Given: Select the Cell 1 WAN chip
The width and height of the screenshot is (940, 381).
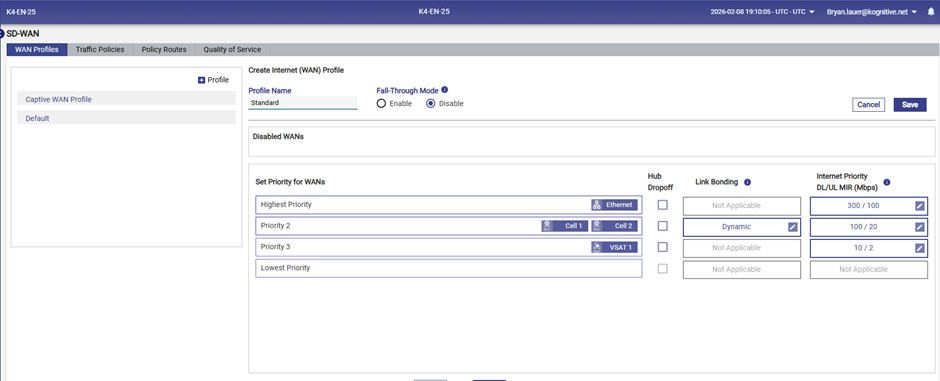Looking at the screenshot, I should (x=564, y=226).
